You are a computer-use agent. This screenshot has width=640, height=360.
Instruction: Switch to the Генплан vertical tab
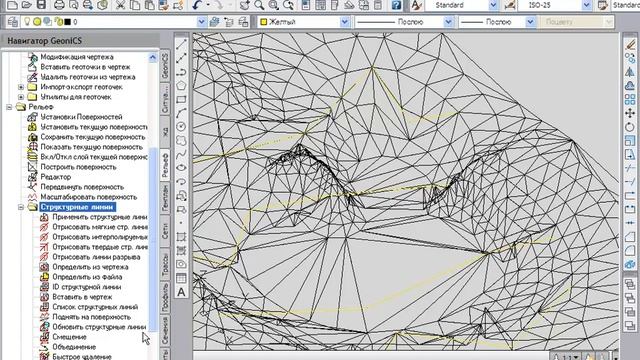click(x=165, y=198)
